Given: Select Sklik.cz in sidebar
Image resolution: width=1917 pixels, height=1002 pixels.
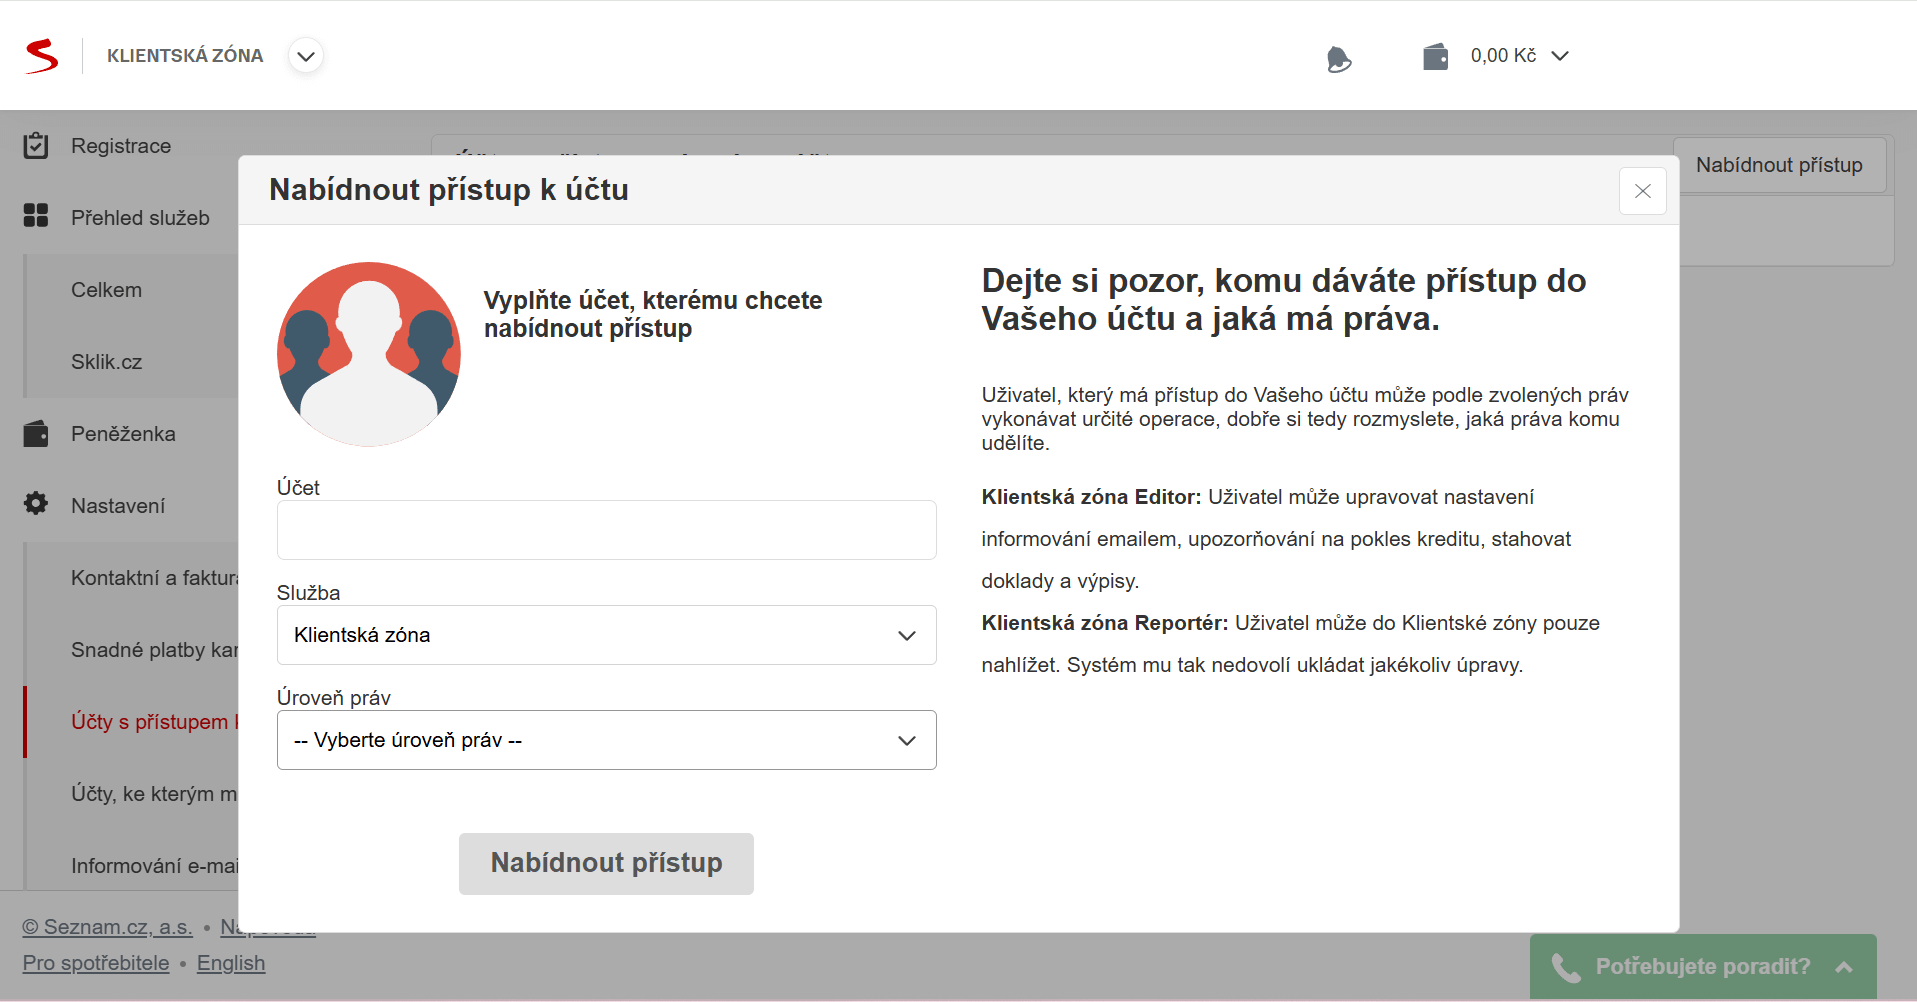Looking at the screenshot, I should [107, 362].
